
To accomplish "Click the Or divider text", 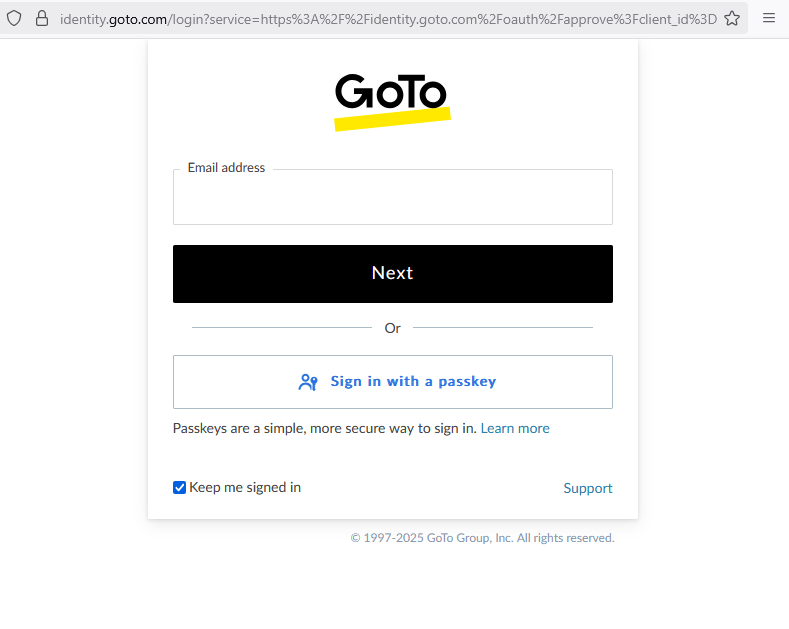I will [x=392, y=328].
